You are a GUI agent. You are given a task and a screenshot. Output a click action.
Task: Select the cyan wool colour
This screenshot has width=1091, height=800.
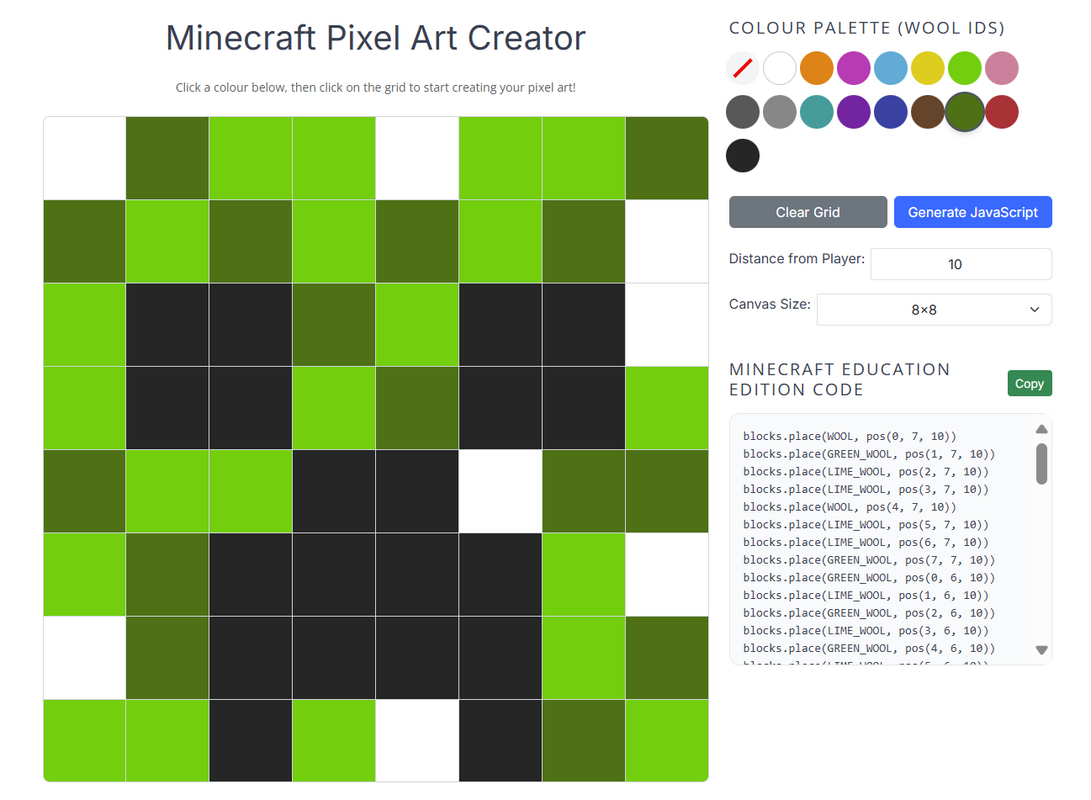point(817,112)
